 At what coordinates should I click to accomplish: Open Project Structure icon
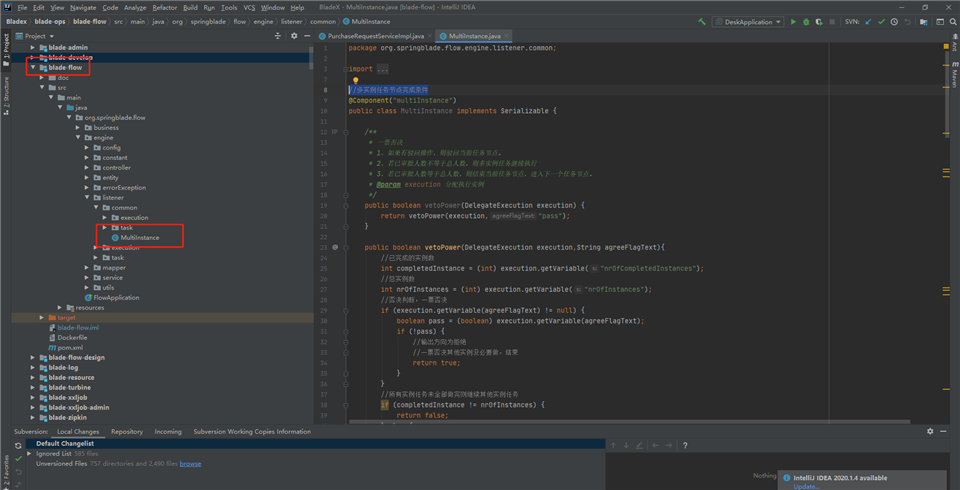pos(923,21)
